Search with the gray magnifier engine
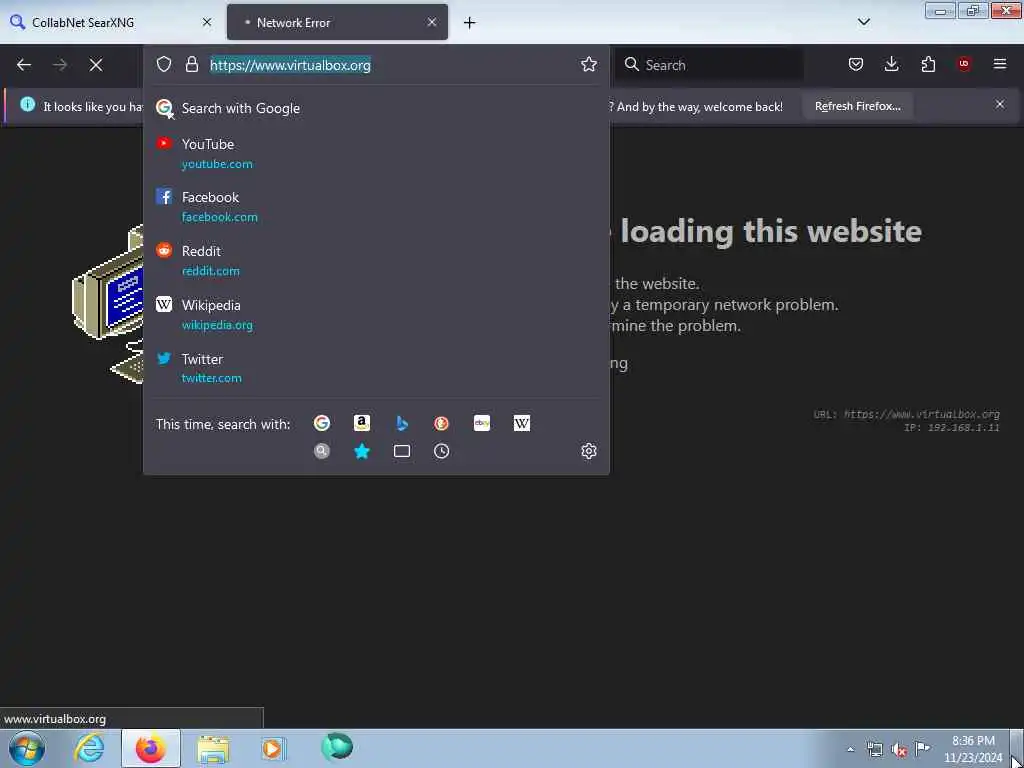 [x=322, y=451]
